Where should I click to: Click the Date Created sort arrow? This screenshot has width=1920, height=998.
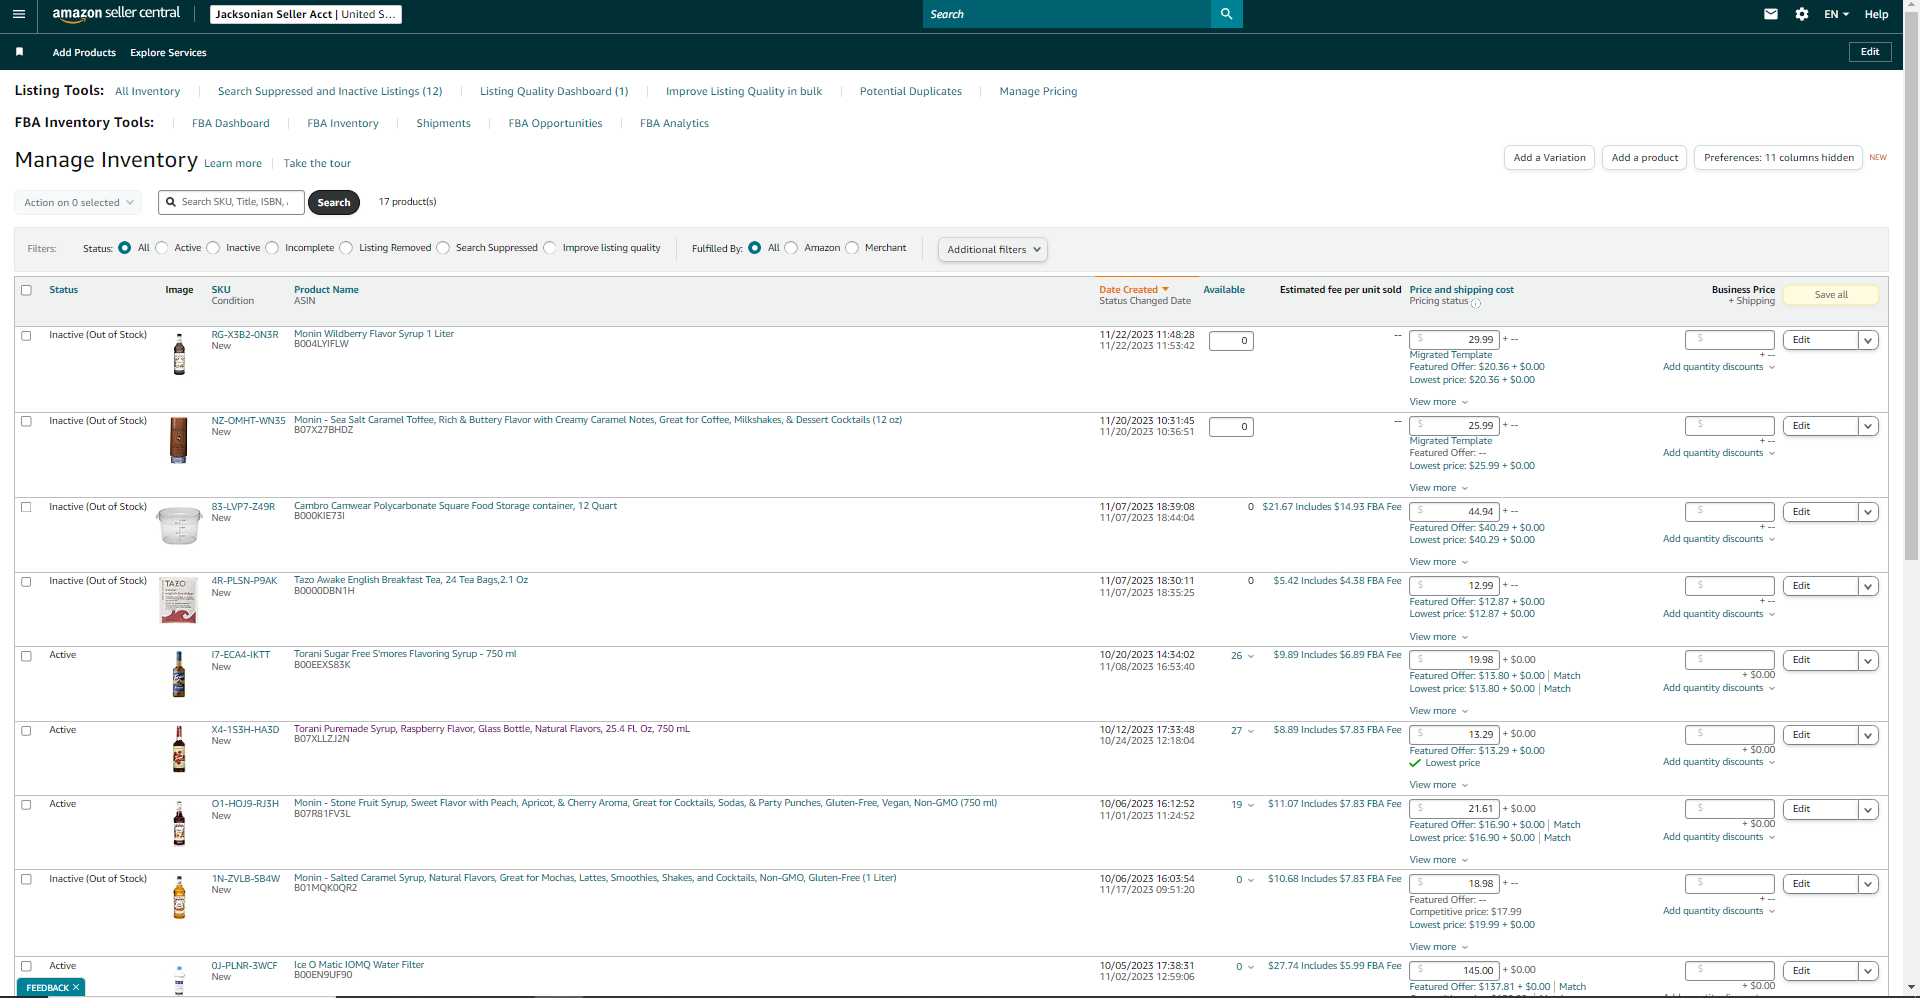point(1165,290)
